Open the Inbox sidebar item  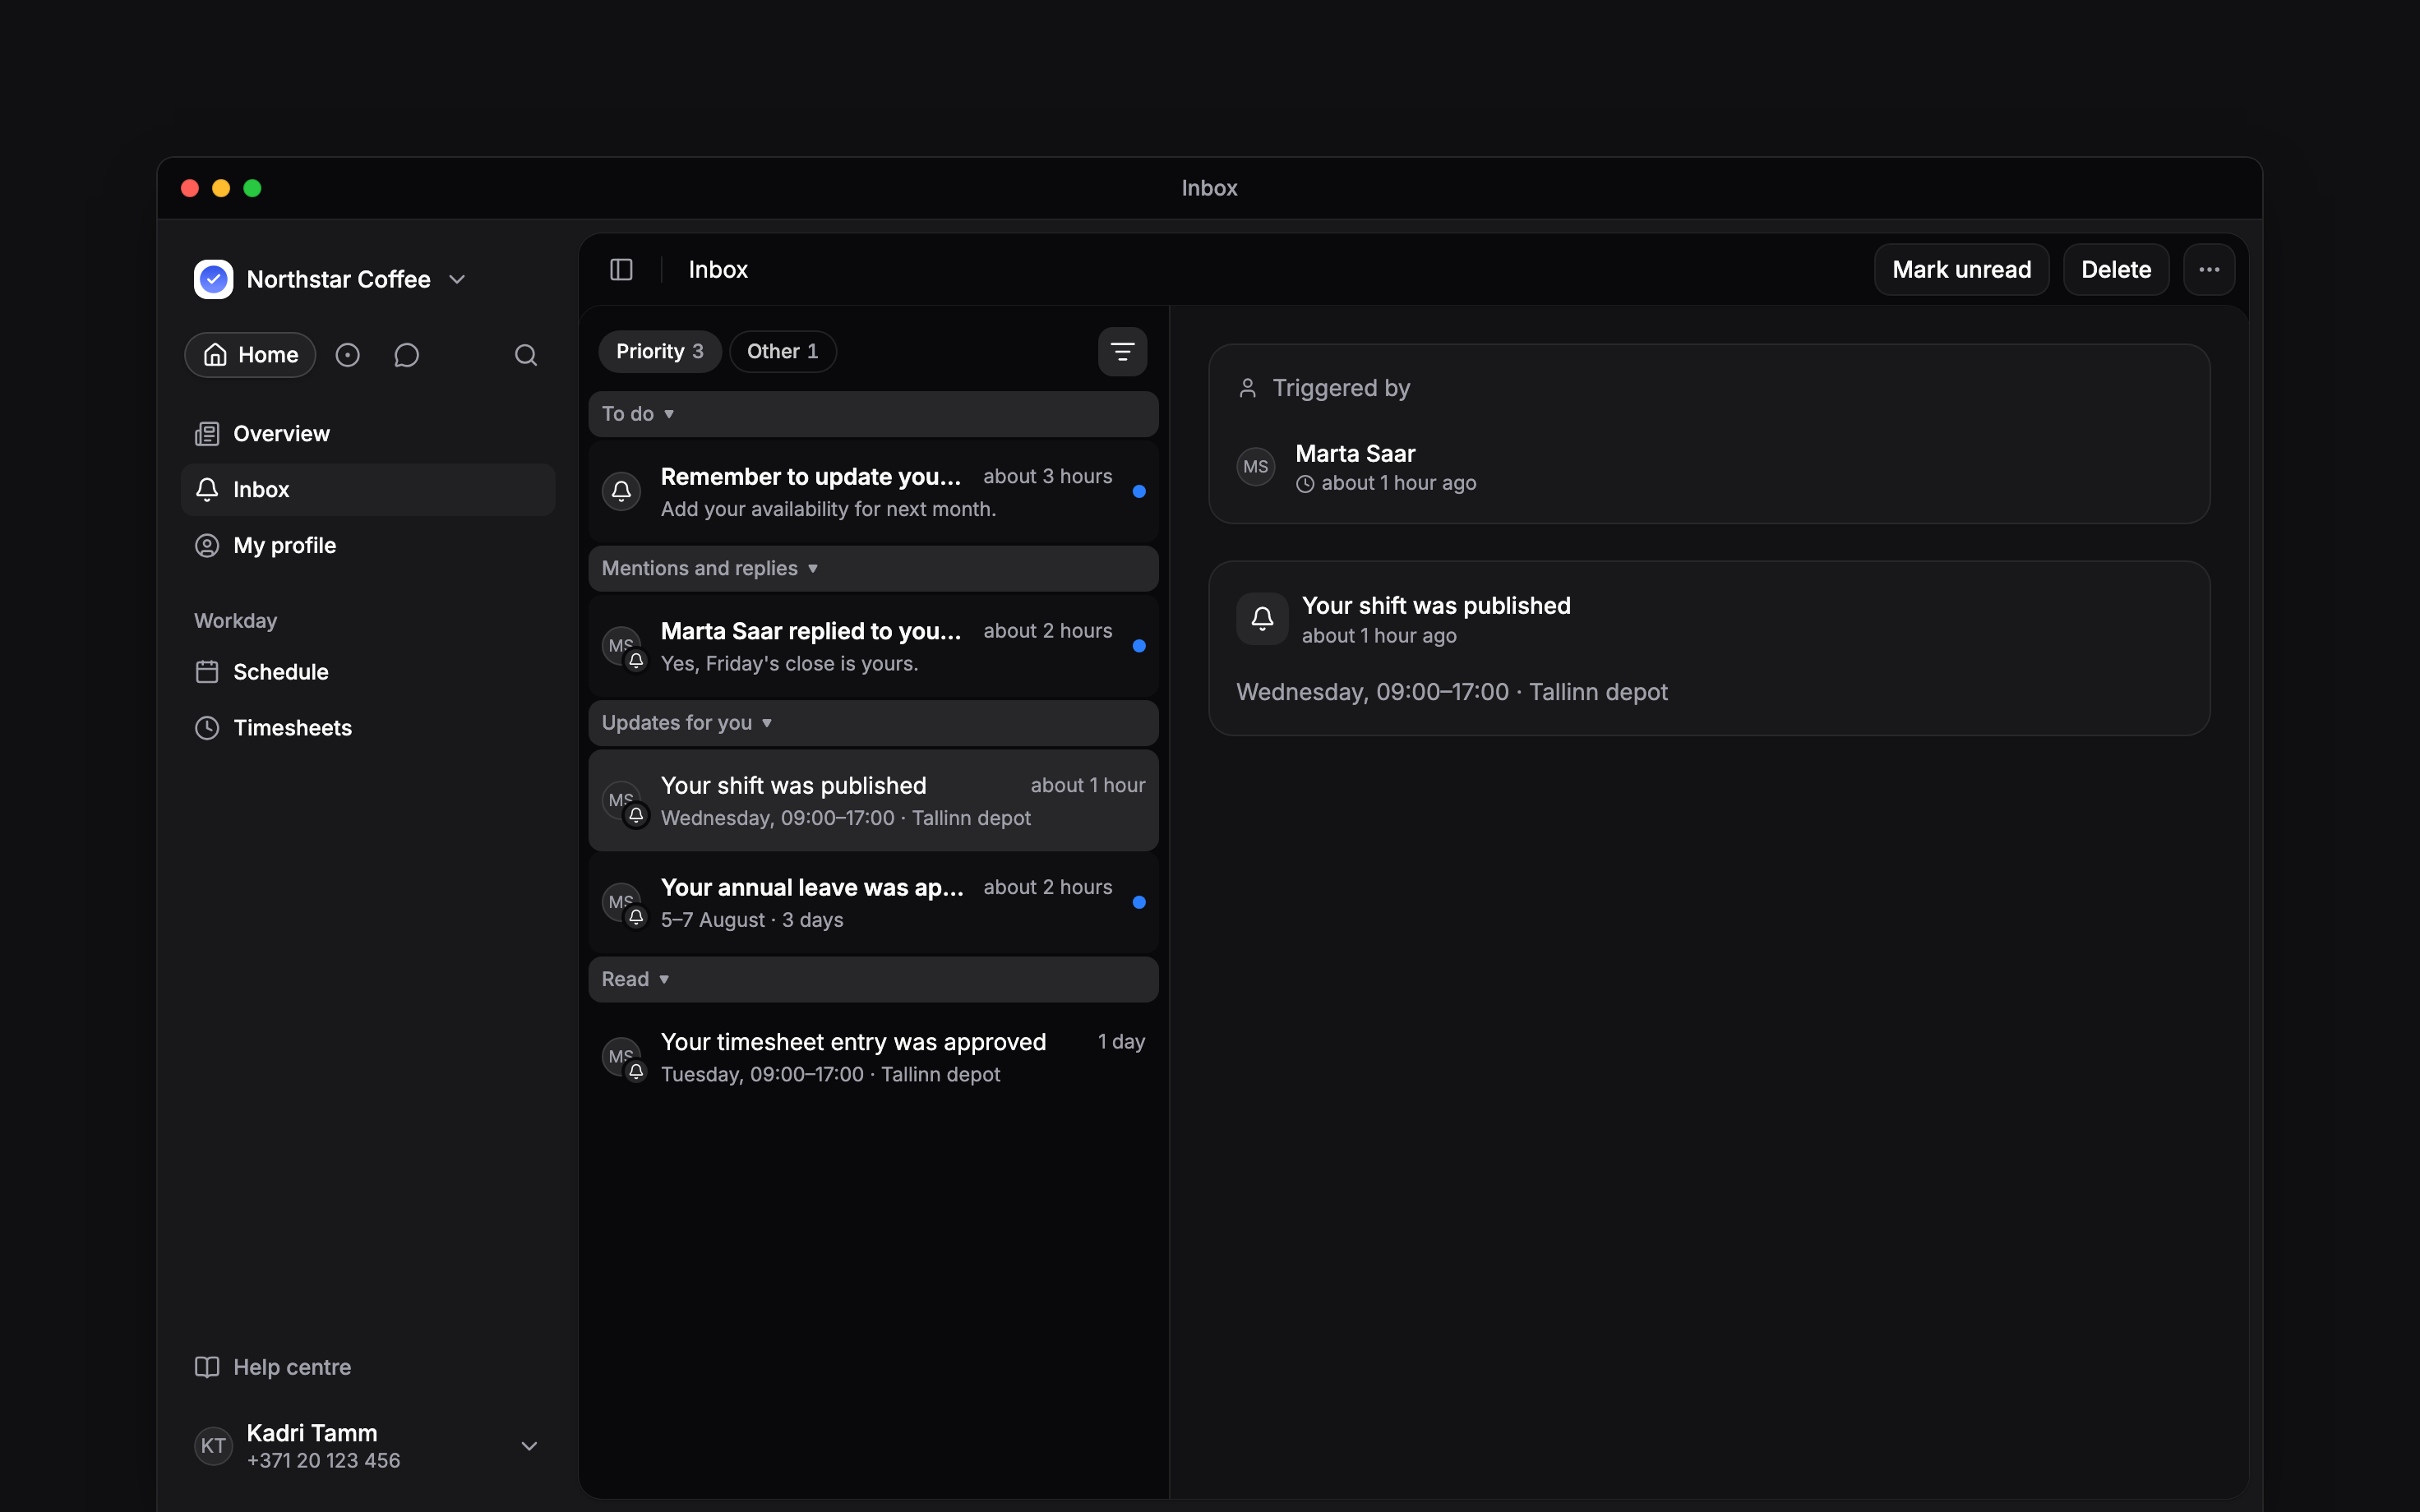368,490
